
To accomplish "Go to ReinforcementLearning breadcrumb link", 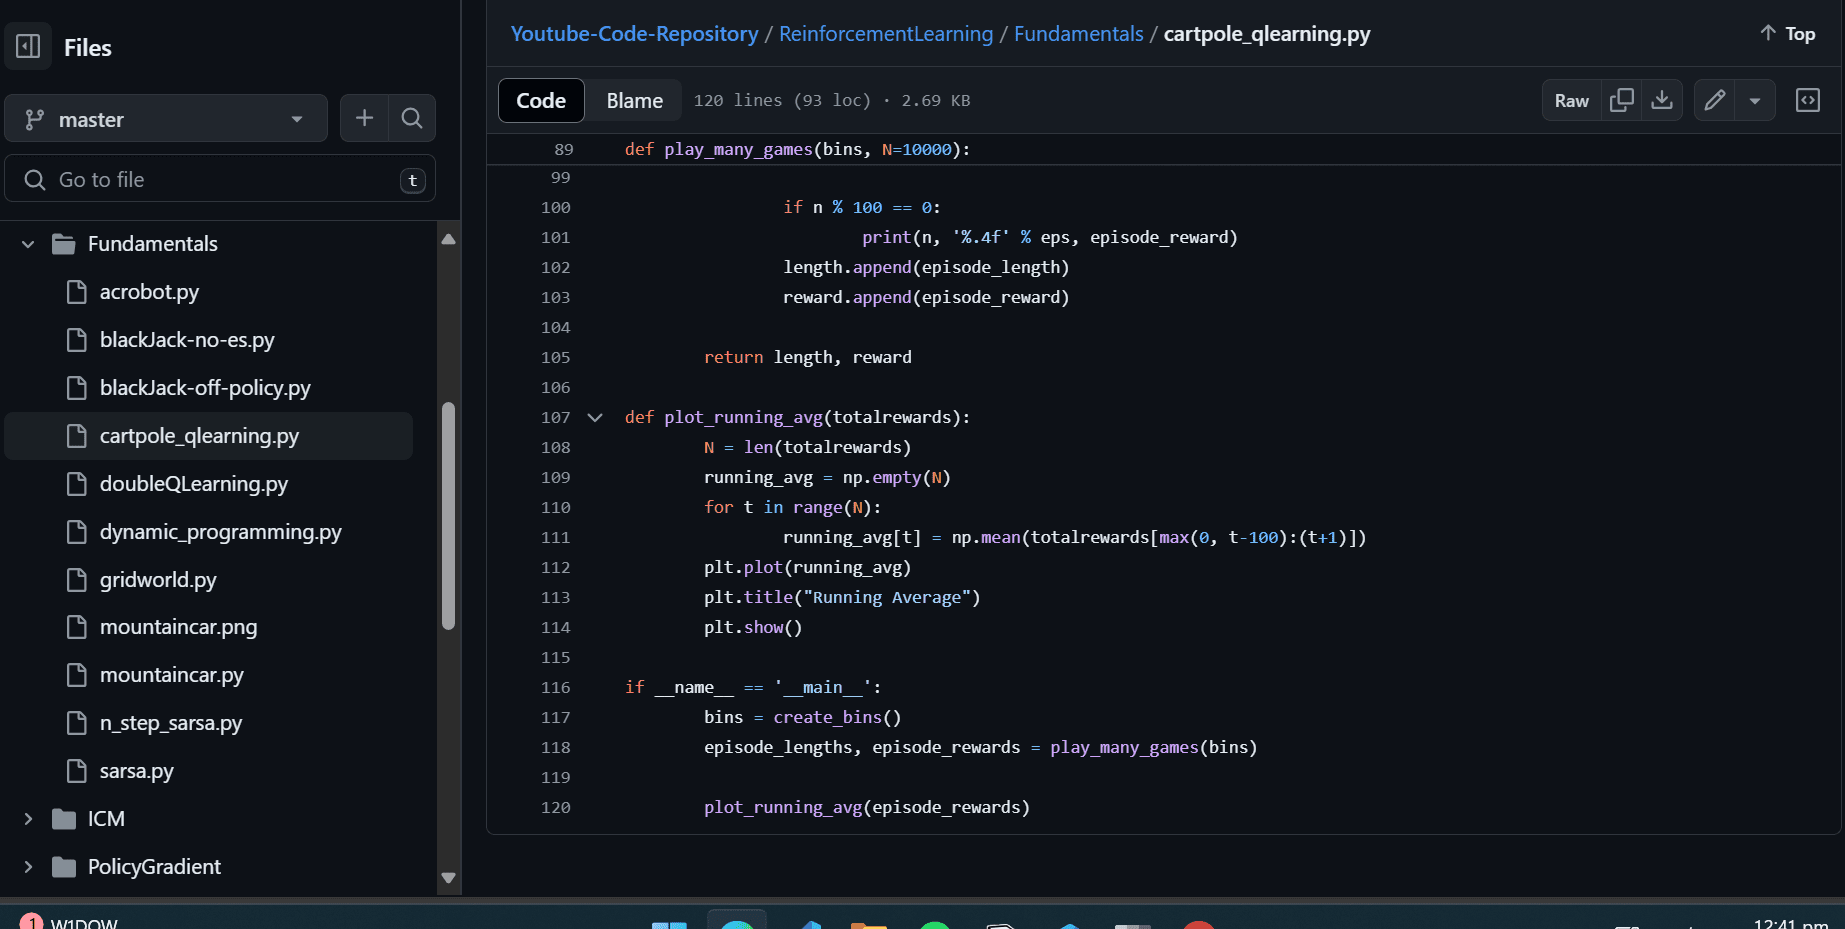I will 886,34.
